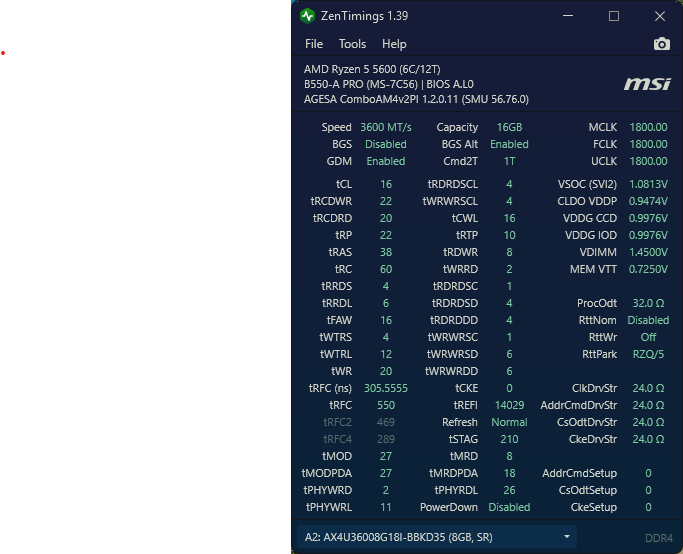
Task: Click the ClkDrvStr 24.0 Ω value
Action: (x=648, y=388)
